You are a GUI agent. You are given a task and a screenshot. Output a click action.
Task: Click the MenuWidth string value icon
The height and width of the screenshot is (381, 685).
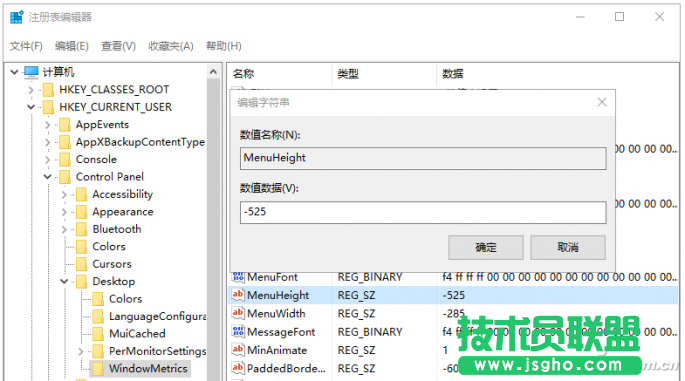coord(238,313)
